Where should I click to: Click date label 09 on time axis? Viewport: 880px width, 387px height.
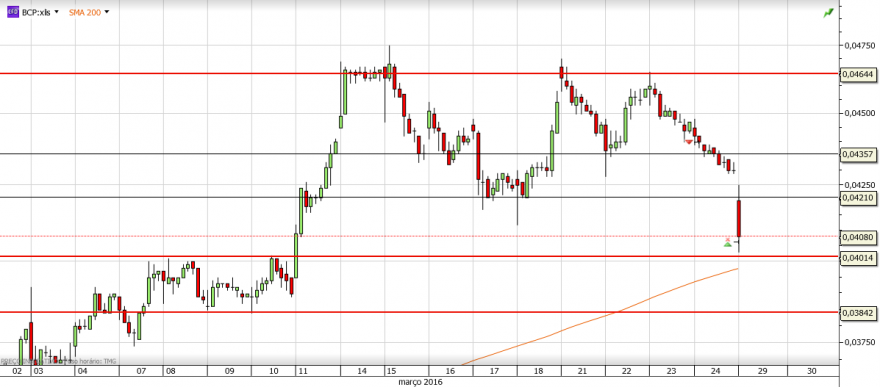(x=229, y=371)
